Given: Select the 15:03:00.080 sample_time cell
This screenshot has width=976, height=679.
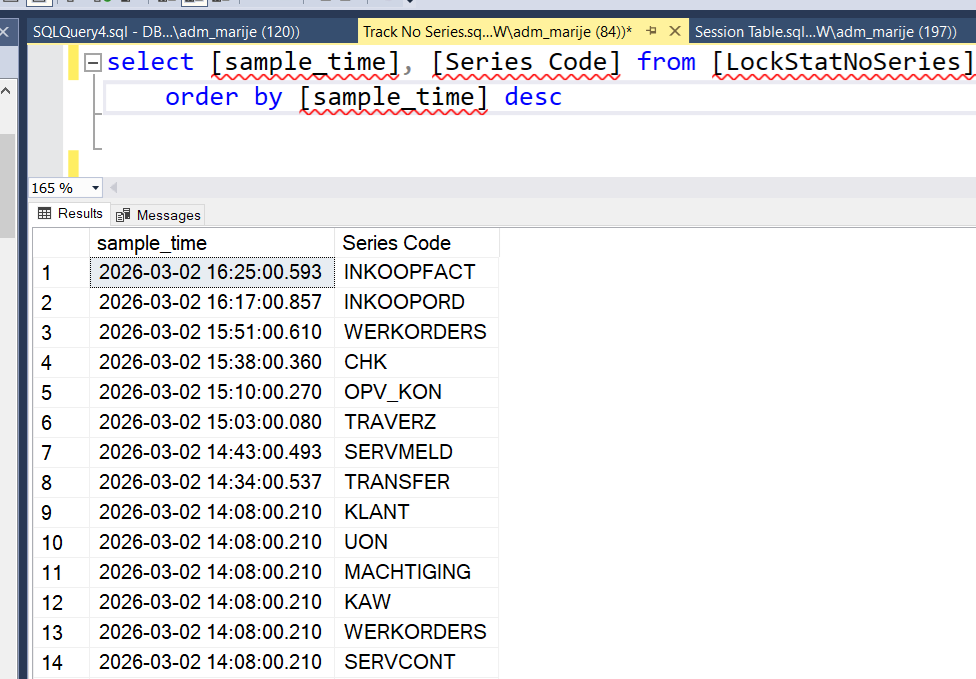Looking at the screenshot, I should pyautogui.click(x=211, y=422).
